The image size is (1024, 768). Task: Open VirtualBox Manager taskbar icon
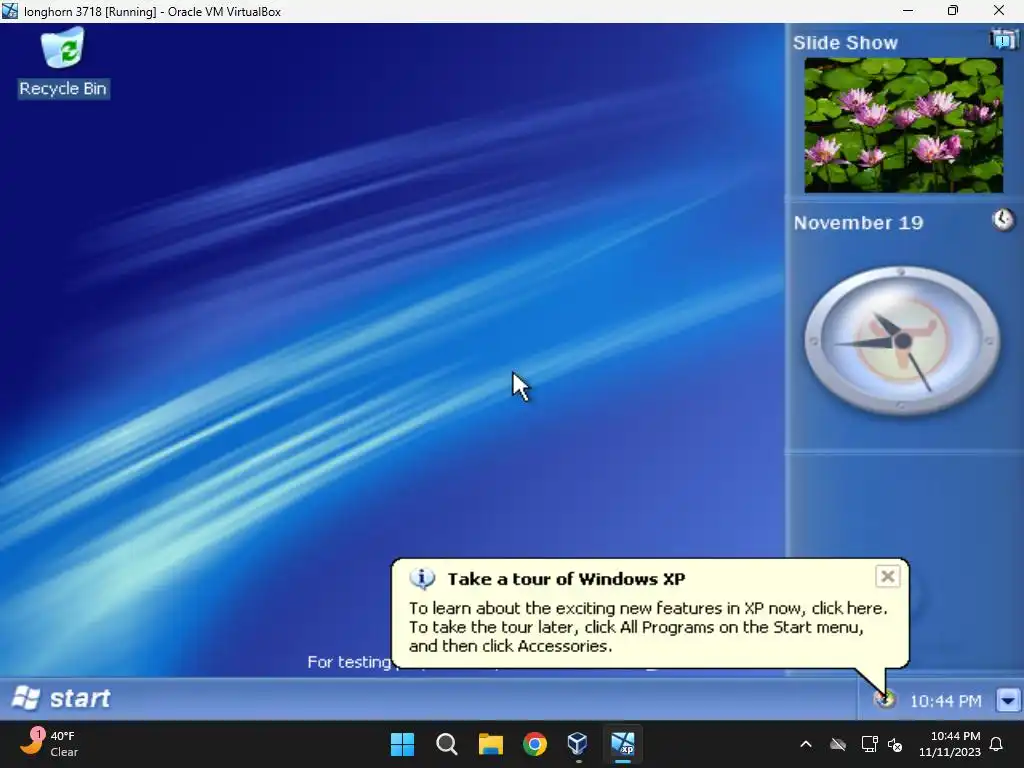click(x=578, y=744)
